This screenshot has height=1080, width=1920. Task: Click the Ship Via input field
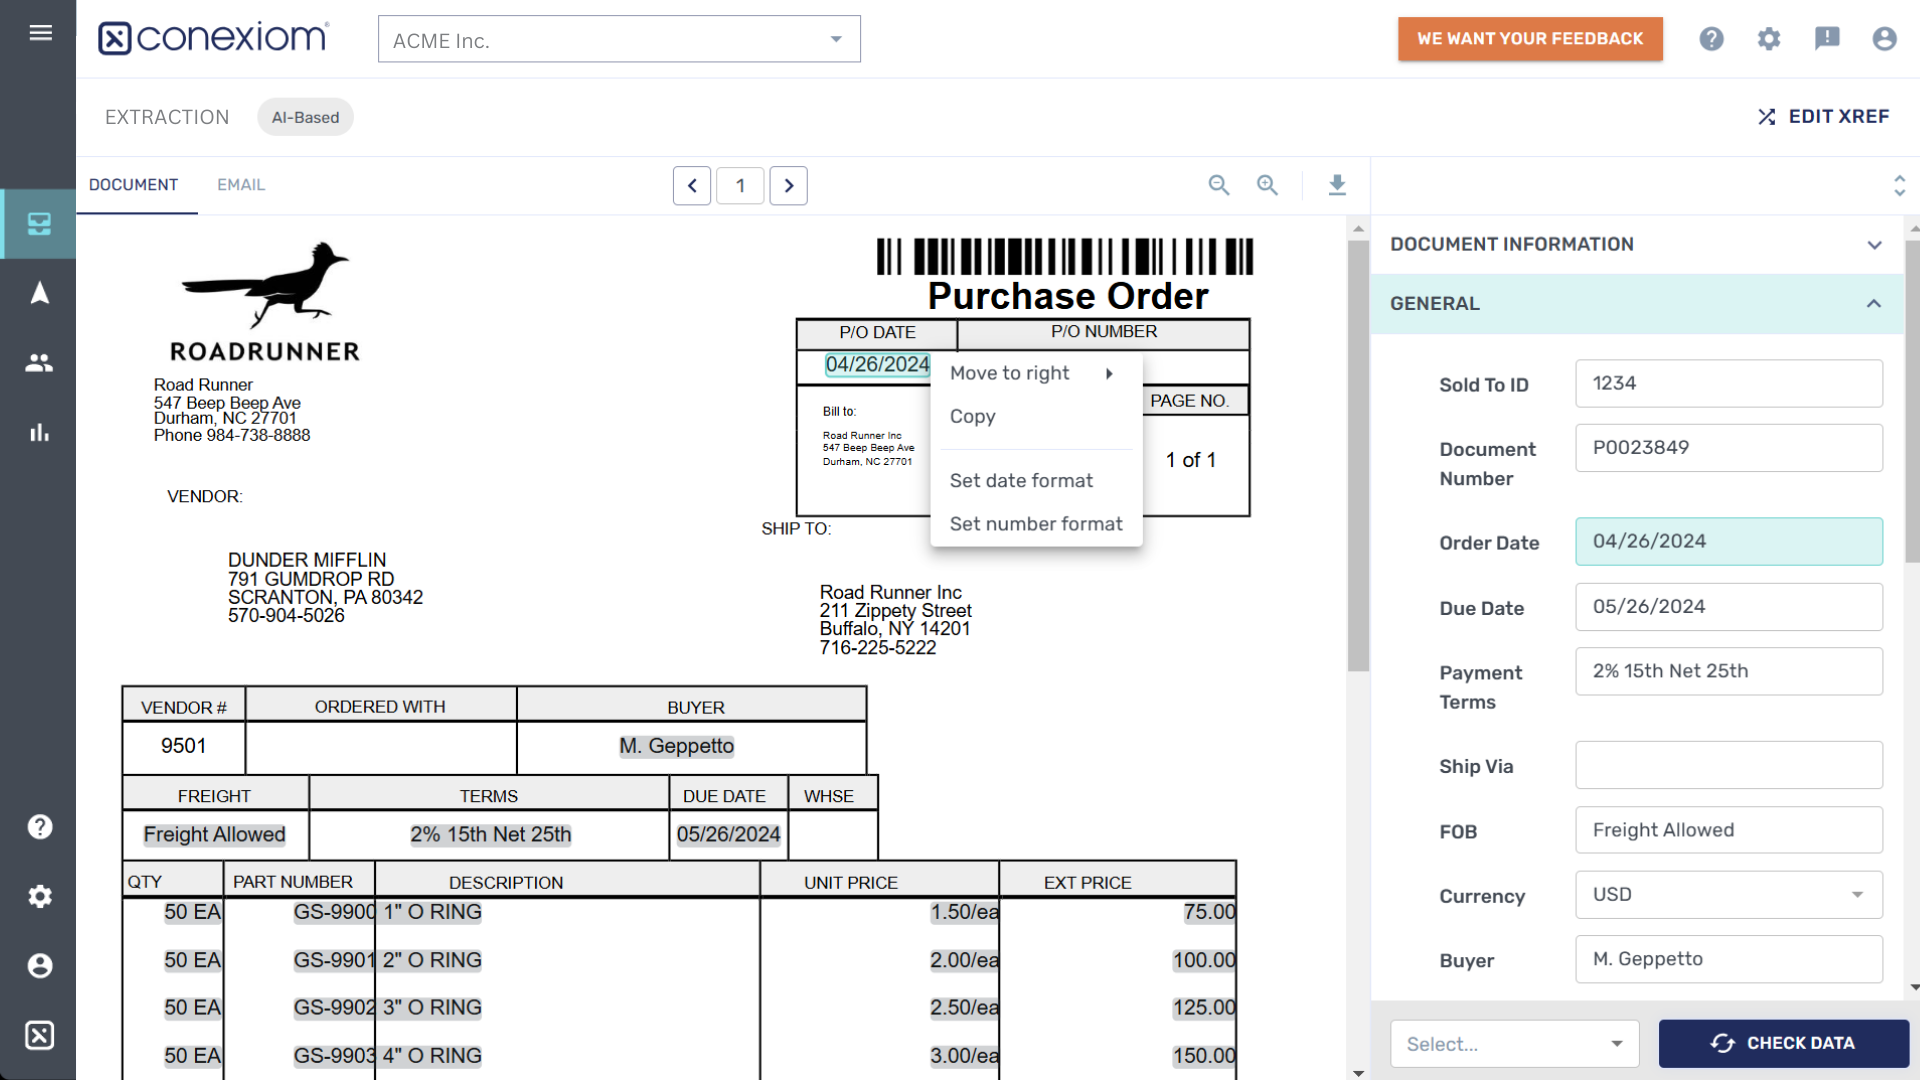tap(1728, 766)
